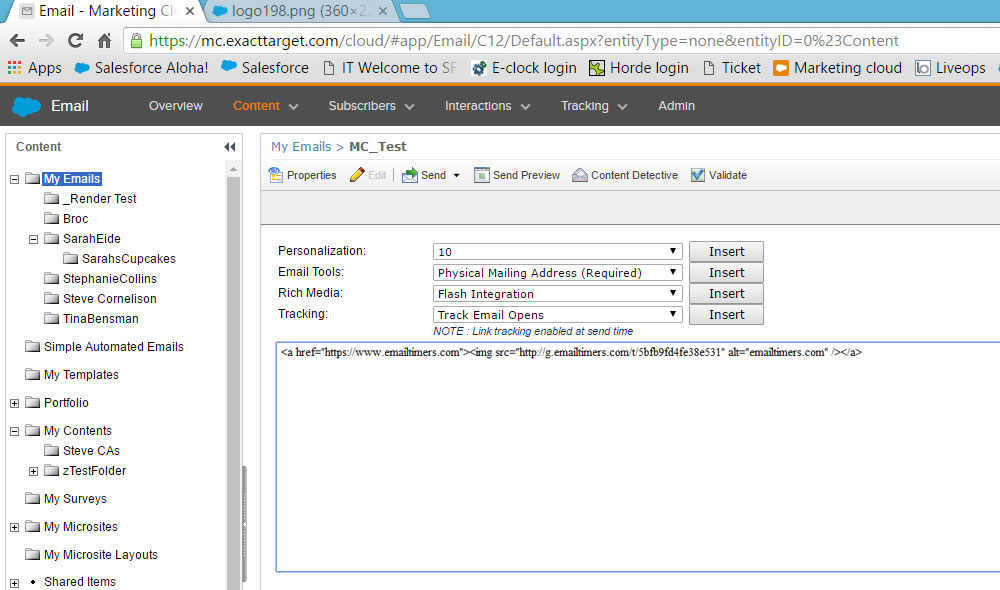Open the Marketing cloud bookmark

coord(837,68)
